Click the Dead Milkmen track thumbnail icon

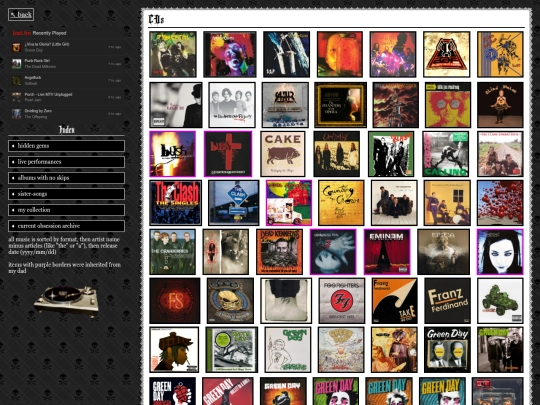(x=16, y=64)
